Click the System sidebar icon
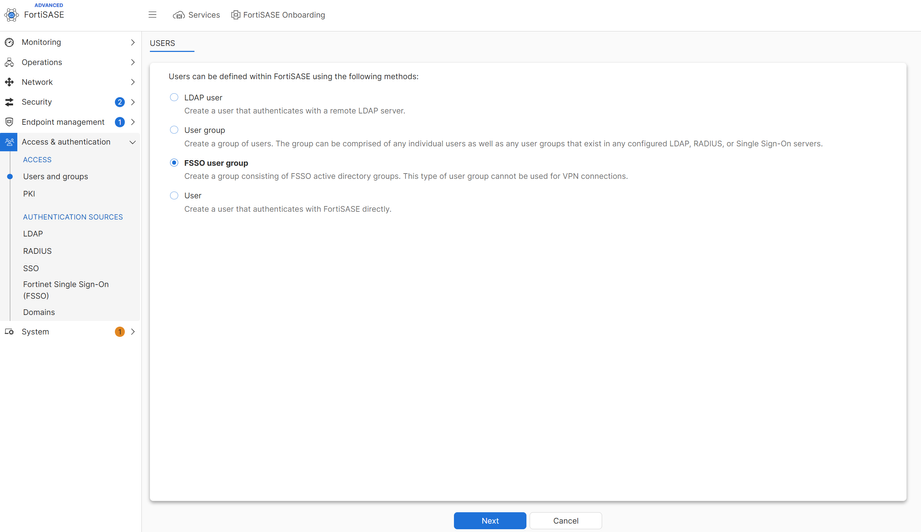 pyautogui.click(x=9, y=332)
